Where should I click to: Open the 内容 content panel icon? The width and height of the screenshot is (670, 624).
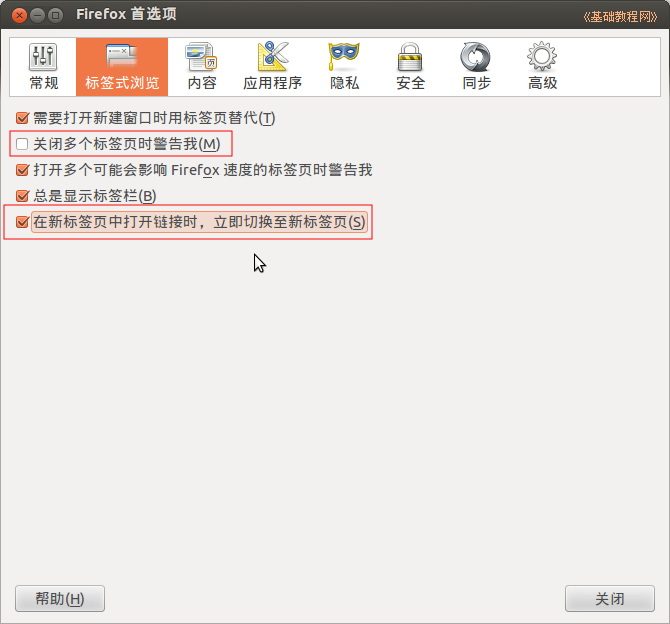pos(202,67)
